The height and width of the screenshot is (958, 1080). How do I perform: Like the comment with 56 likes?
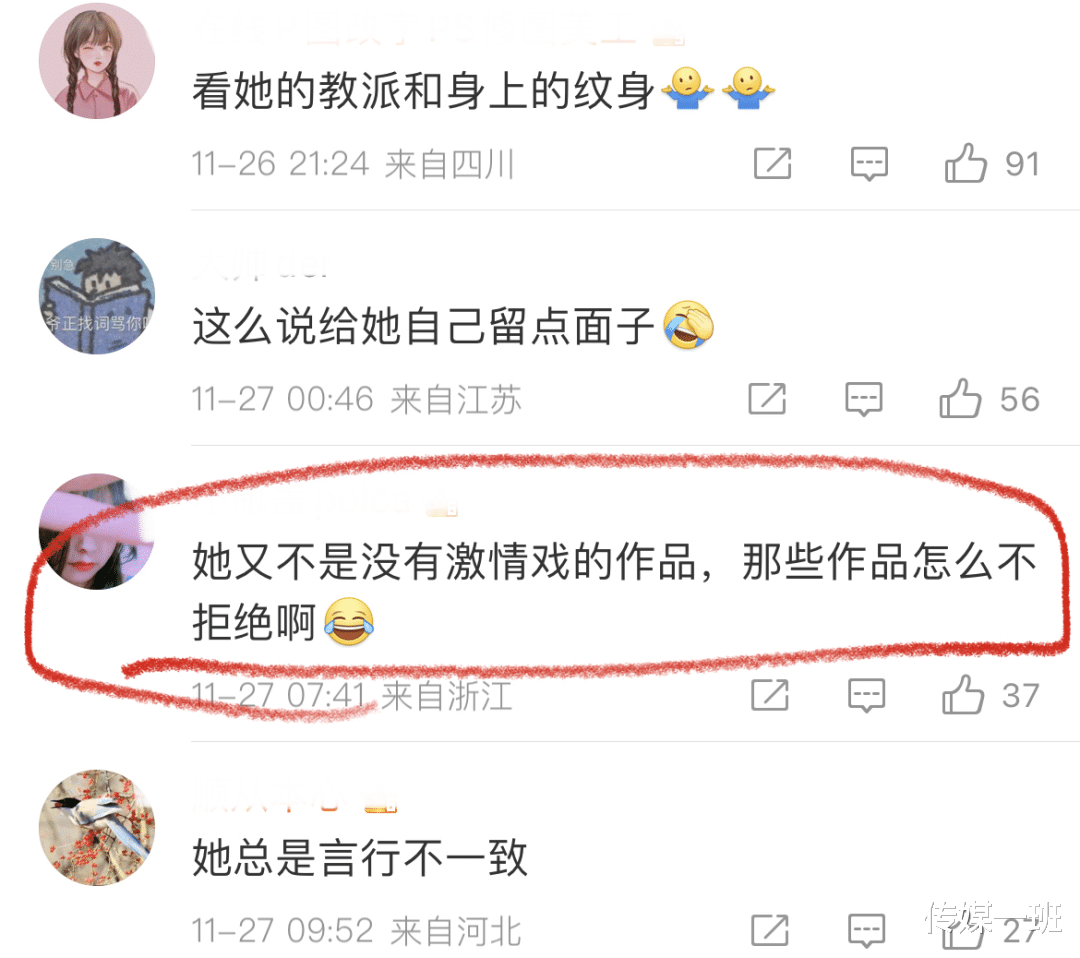(959, 398)
